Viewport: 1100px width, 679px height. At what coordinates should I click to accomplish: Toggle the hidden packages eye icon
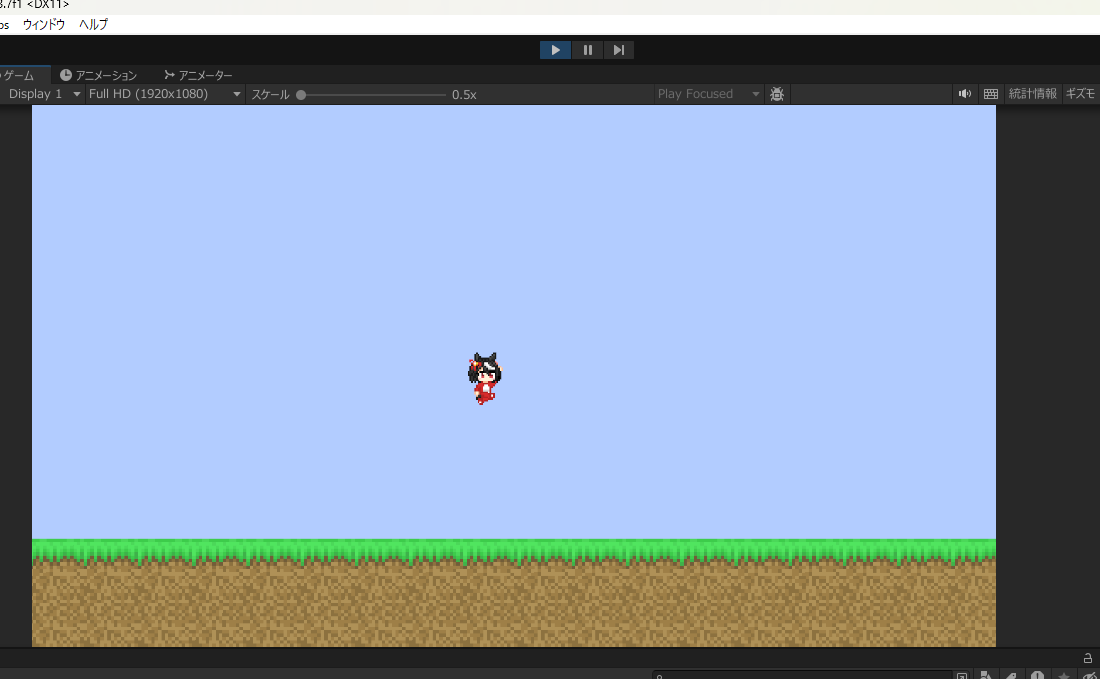(x=1089, y=675)
